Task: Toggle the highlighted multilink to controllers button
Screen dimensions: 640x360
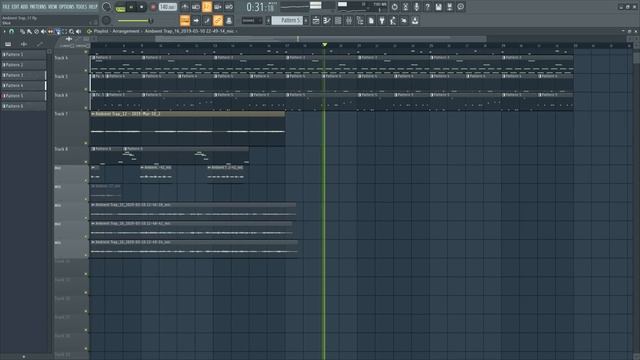Action: [x=218, y=20]
